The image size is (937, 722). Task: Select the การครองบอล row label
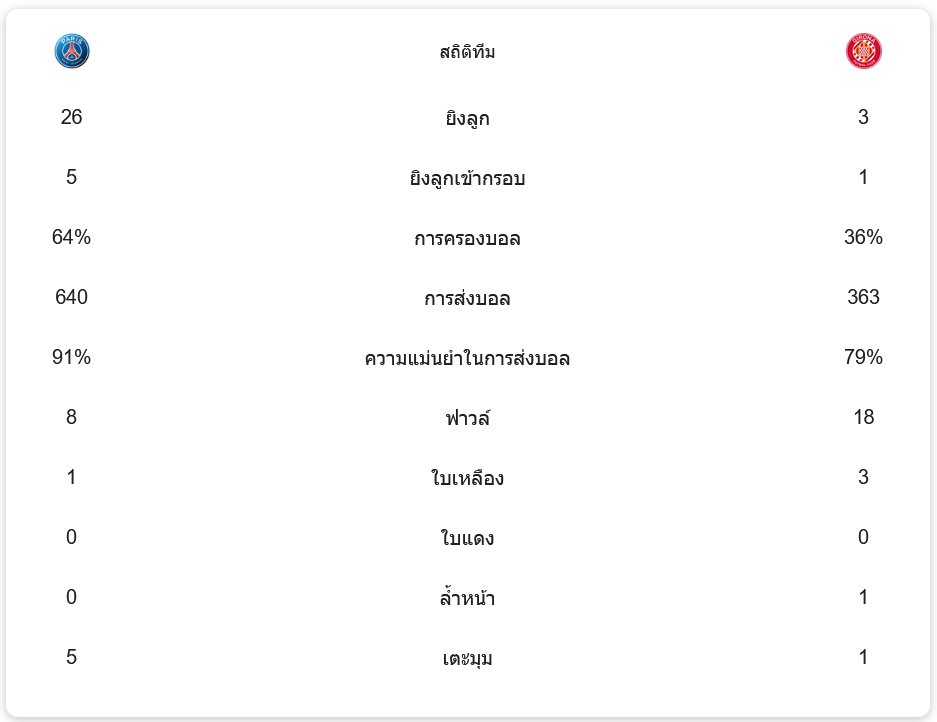[x=467, y=239]
